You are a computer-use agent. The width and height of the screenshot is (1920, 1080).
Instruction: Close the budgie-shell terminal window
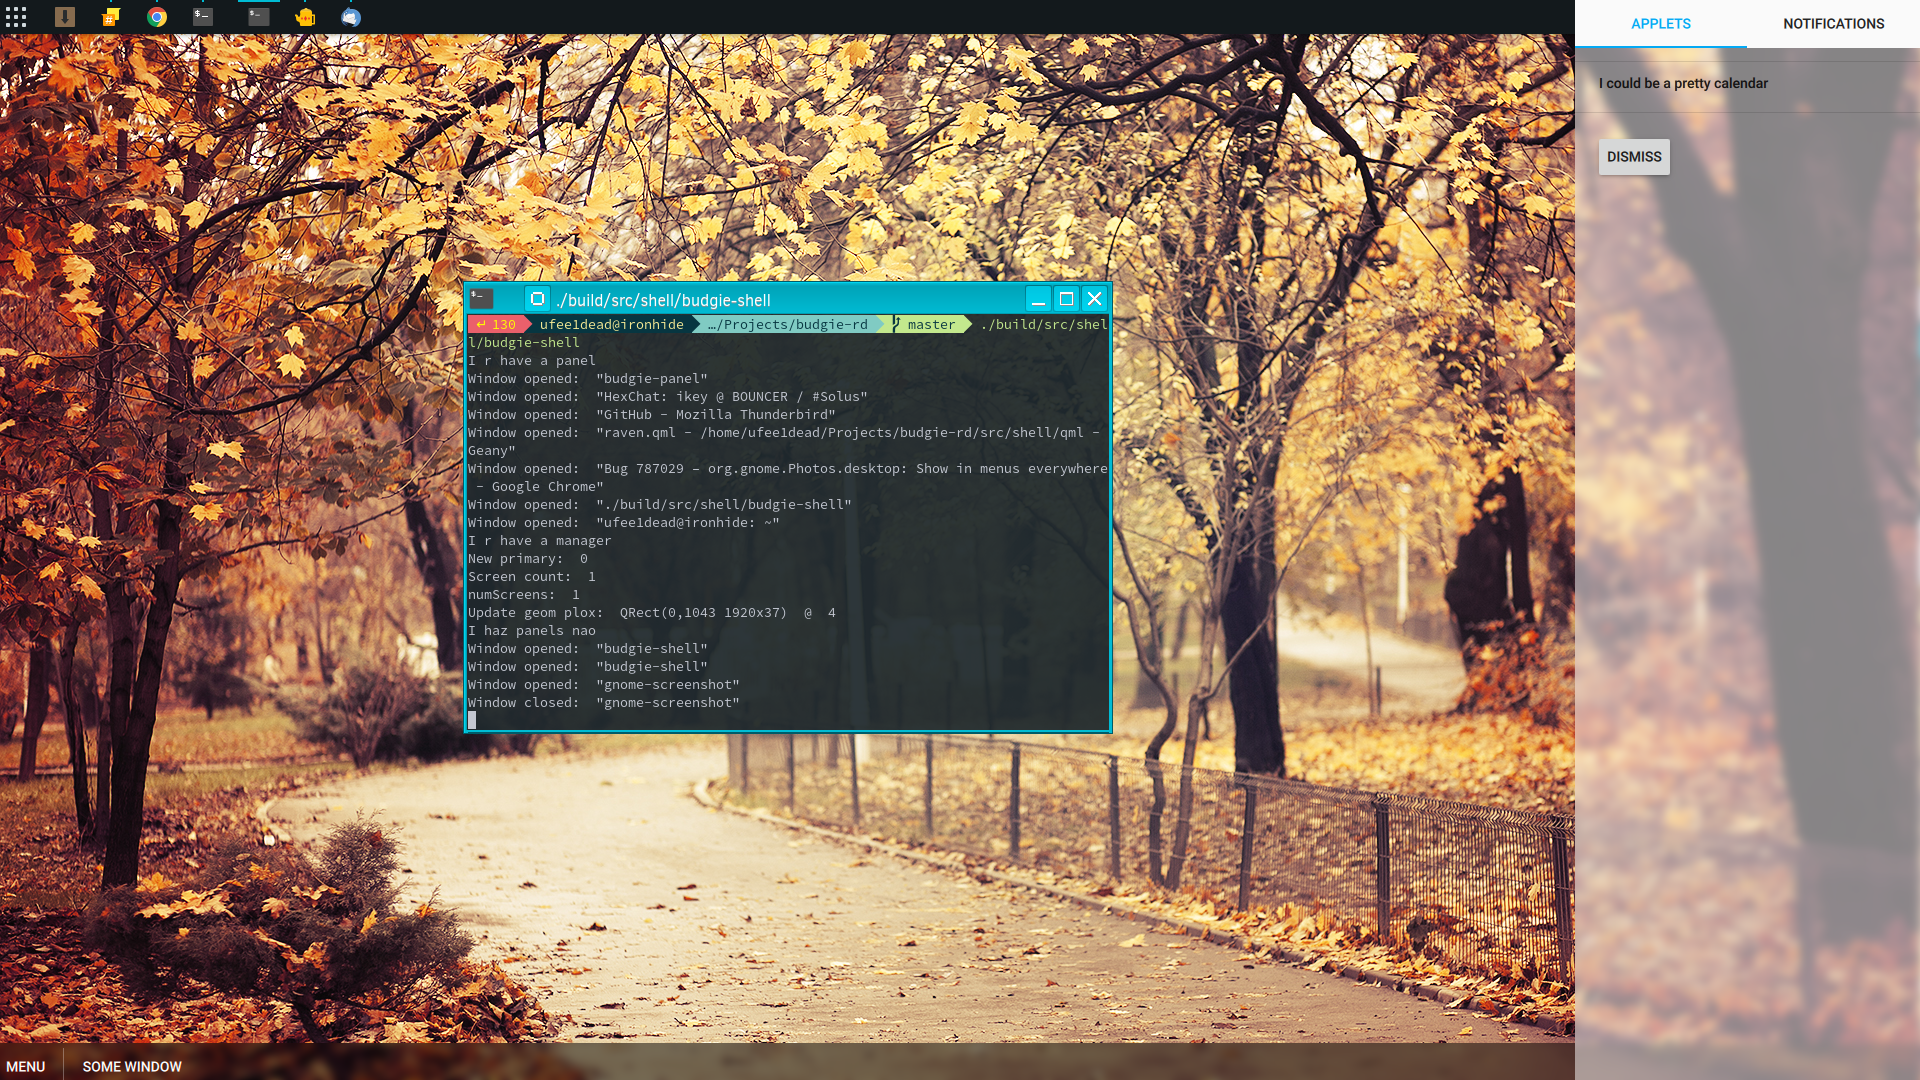coord(1095,299)
